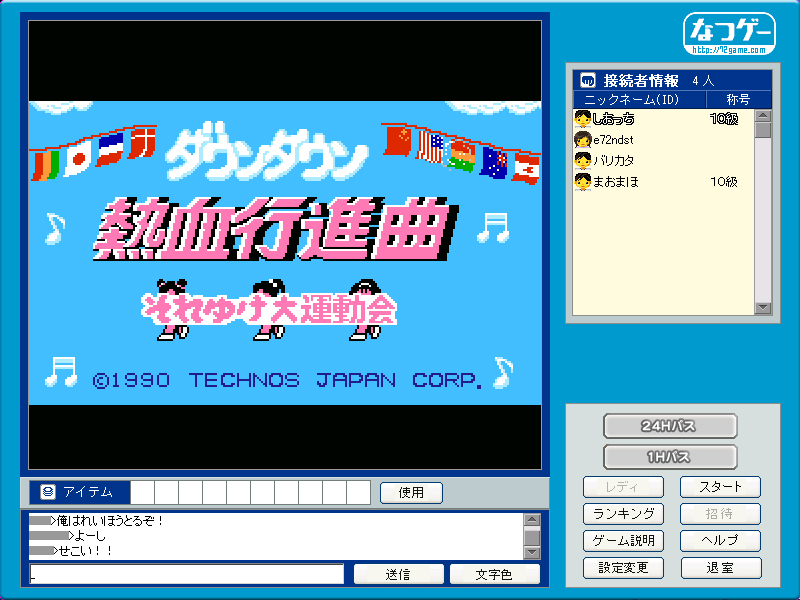The width and height of the screenshot is (800, 600).
Task: Click the レディ button
Action: 623,487
